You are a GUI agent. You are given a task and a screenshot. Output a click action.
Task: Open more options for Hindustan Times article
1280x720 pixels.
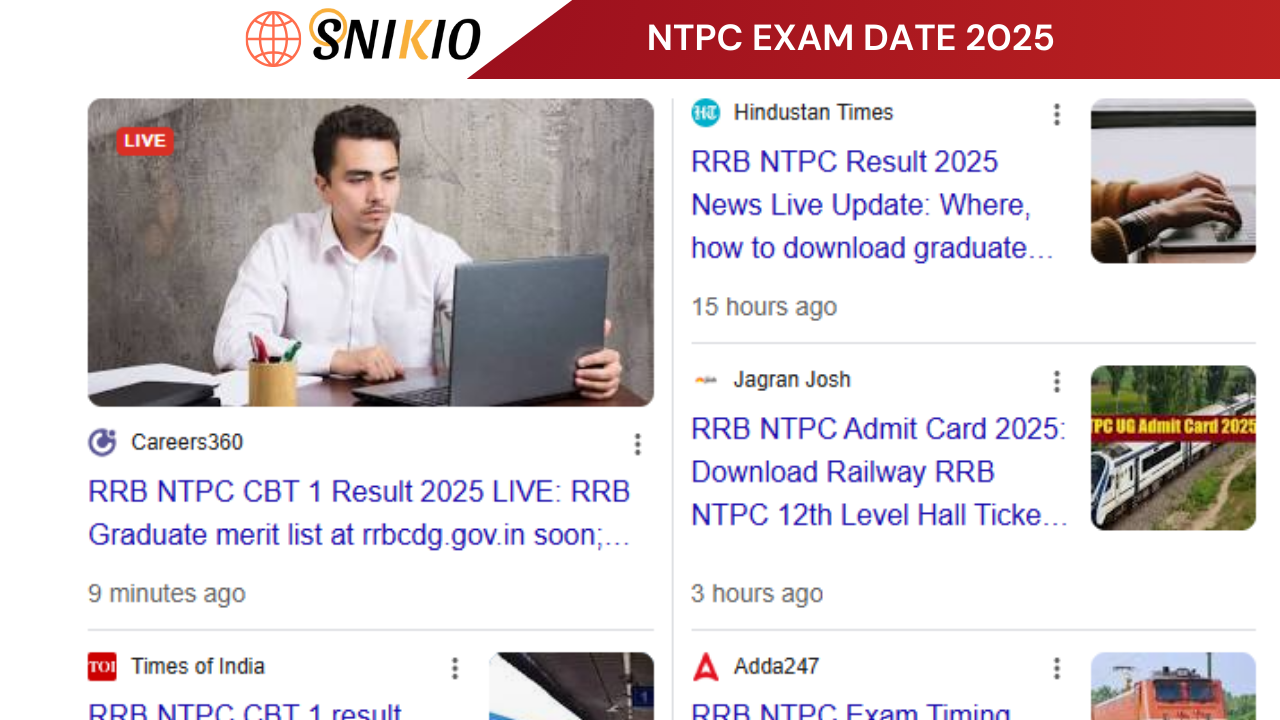click(1056, 114)
